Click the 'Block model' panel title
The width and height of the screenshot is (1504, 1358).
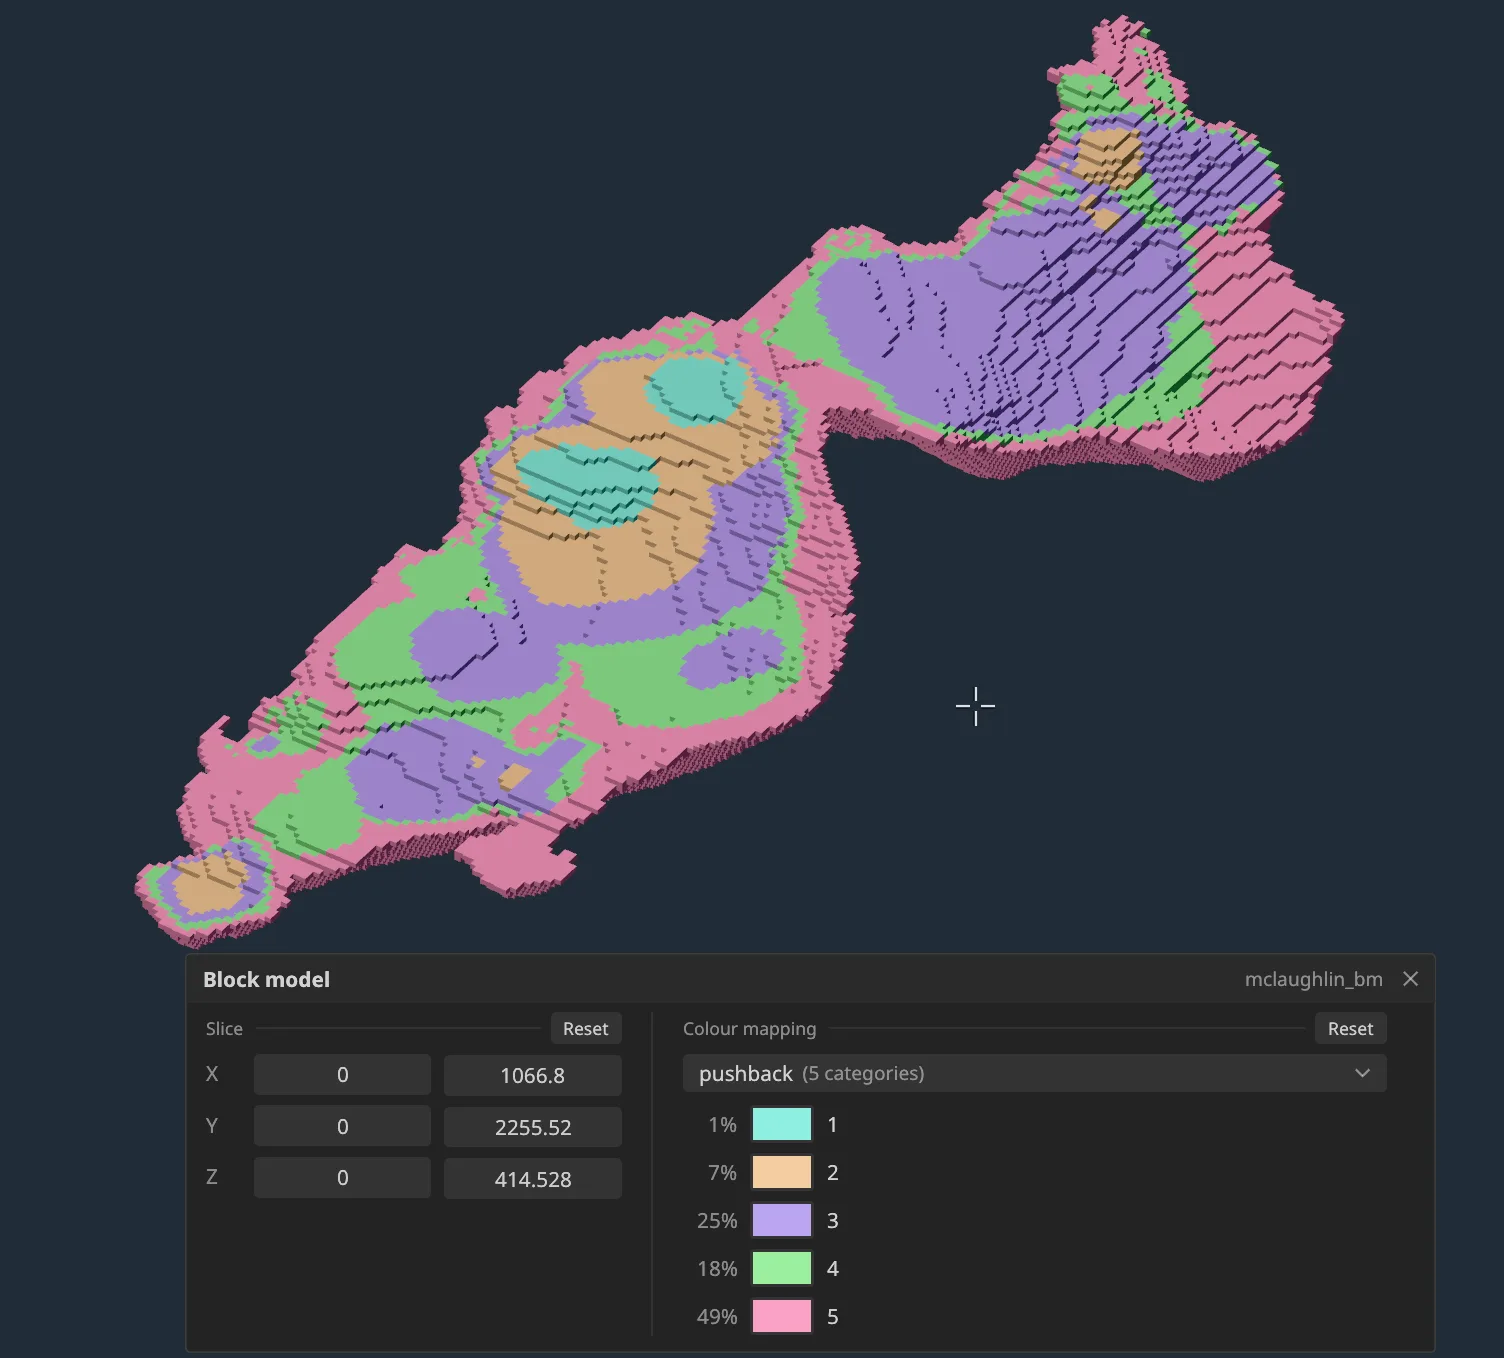[266, 980]
